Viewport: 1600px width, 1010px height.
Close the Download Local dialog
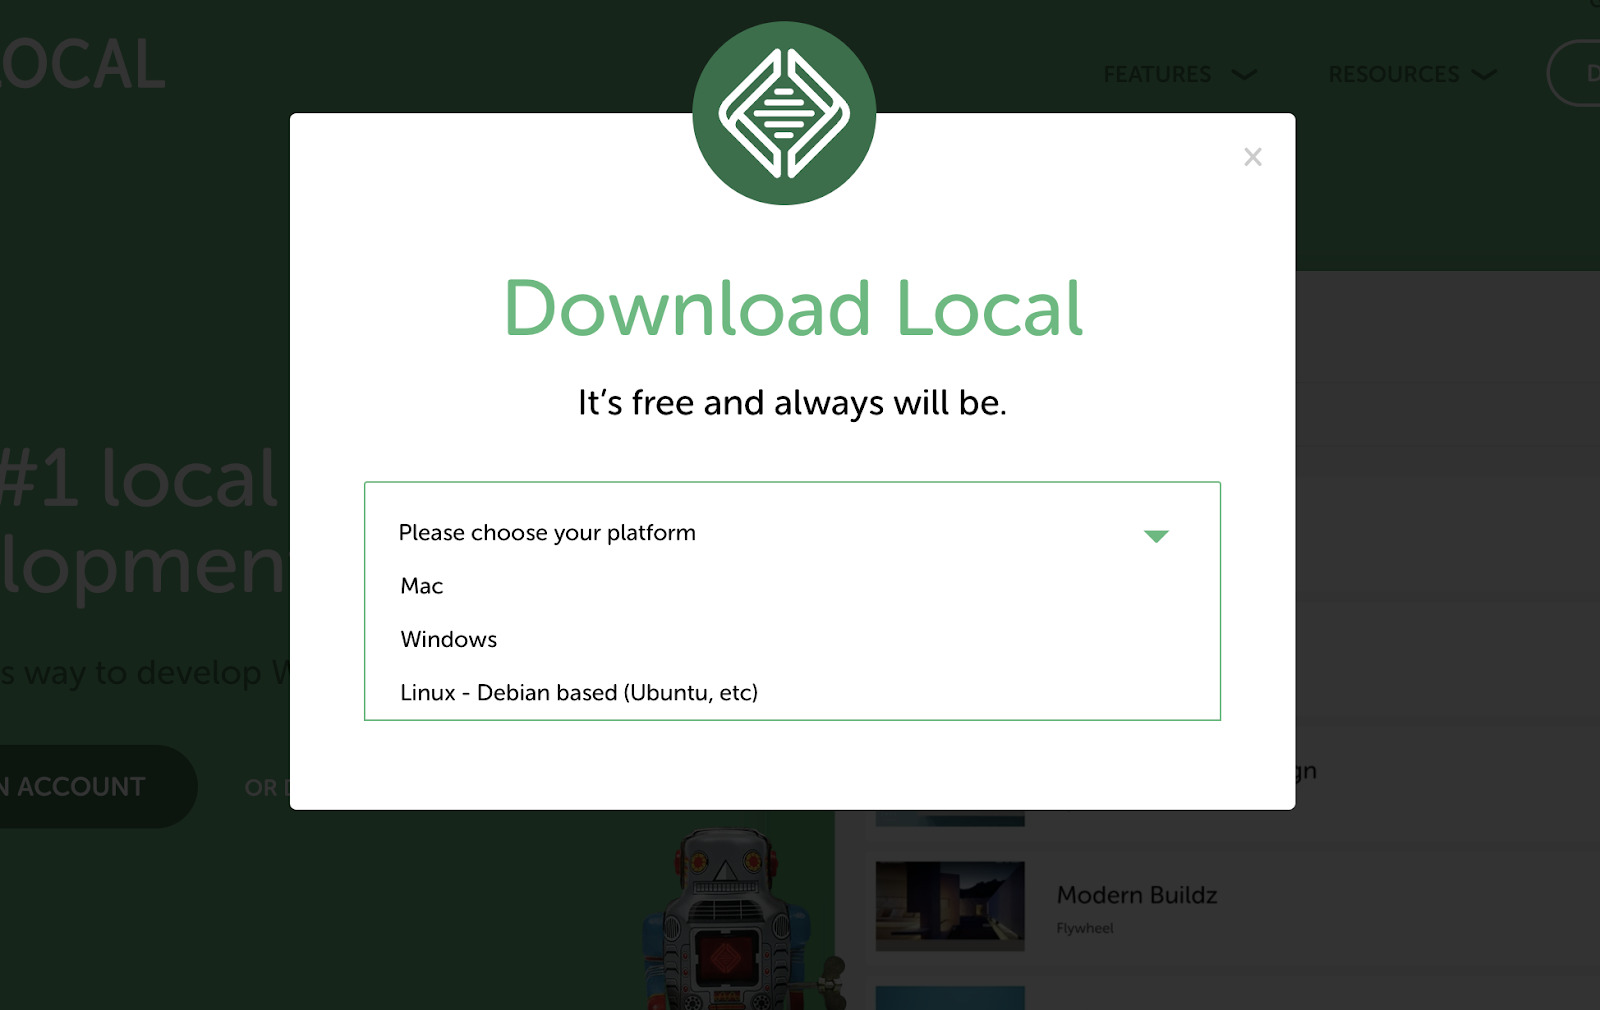[x=1252, y=157]
